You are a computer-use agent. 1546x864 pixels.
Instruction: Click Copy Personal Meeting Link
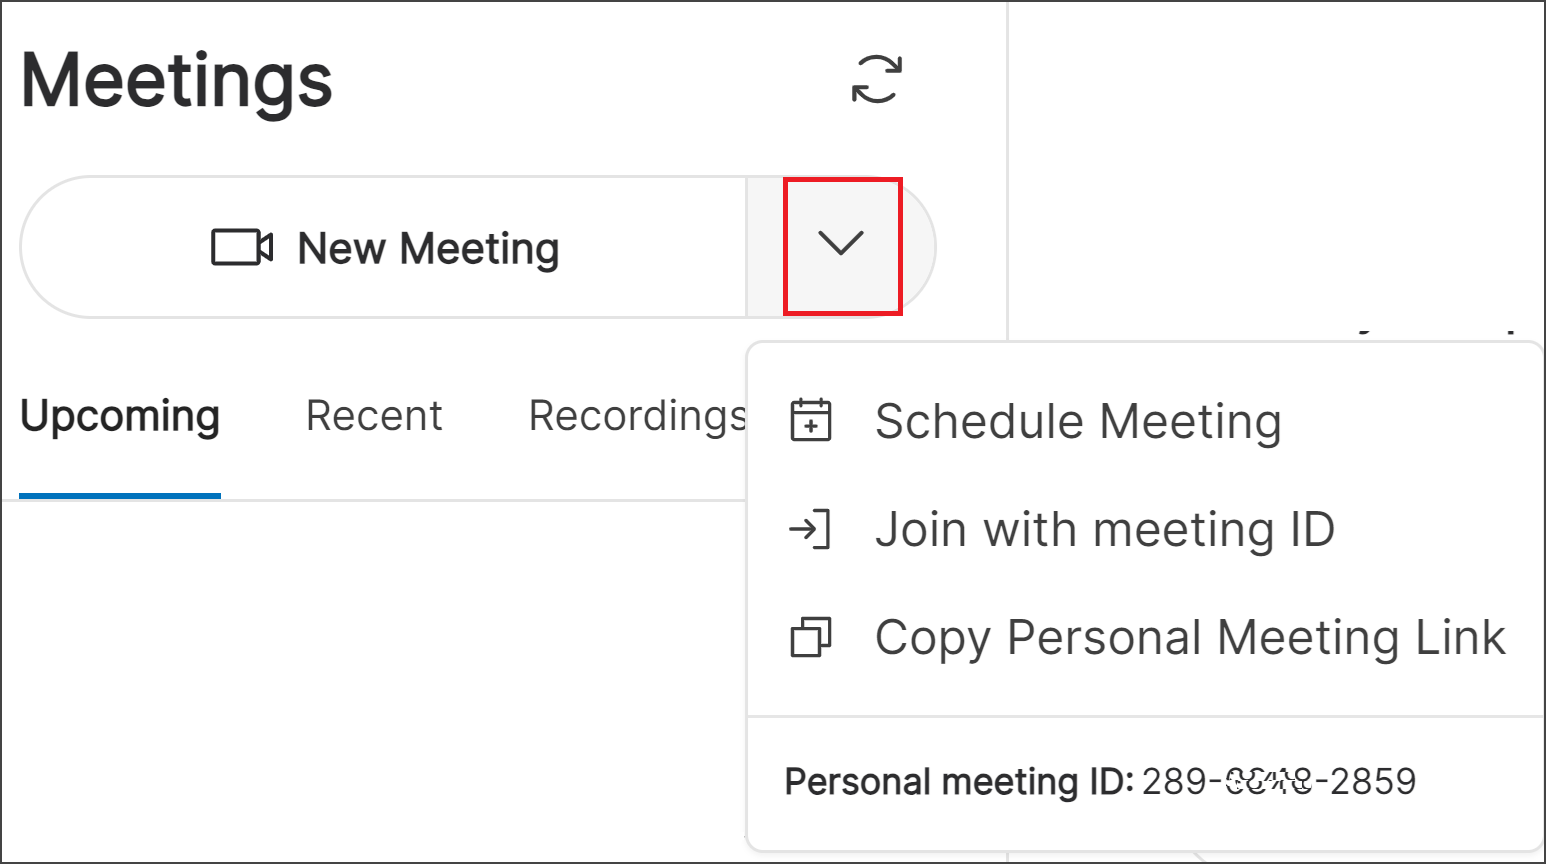coord(1189,637)
